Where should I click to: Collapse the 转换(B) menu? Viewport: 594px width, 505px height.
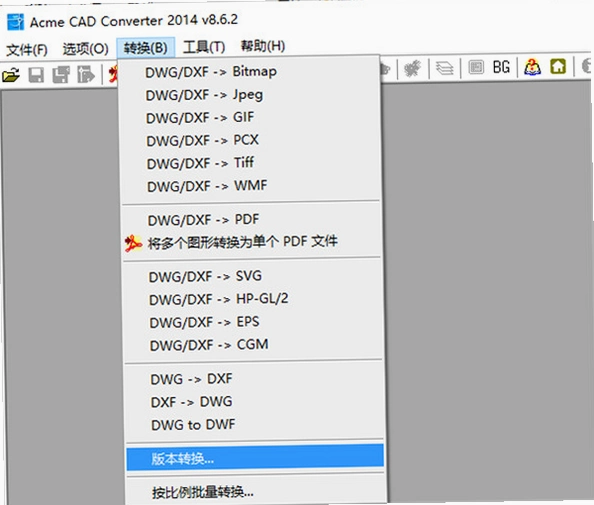[x=145, y=48]
